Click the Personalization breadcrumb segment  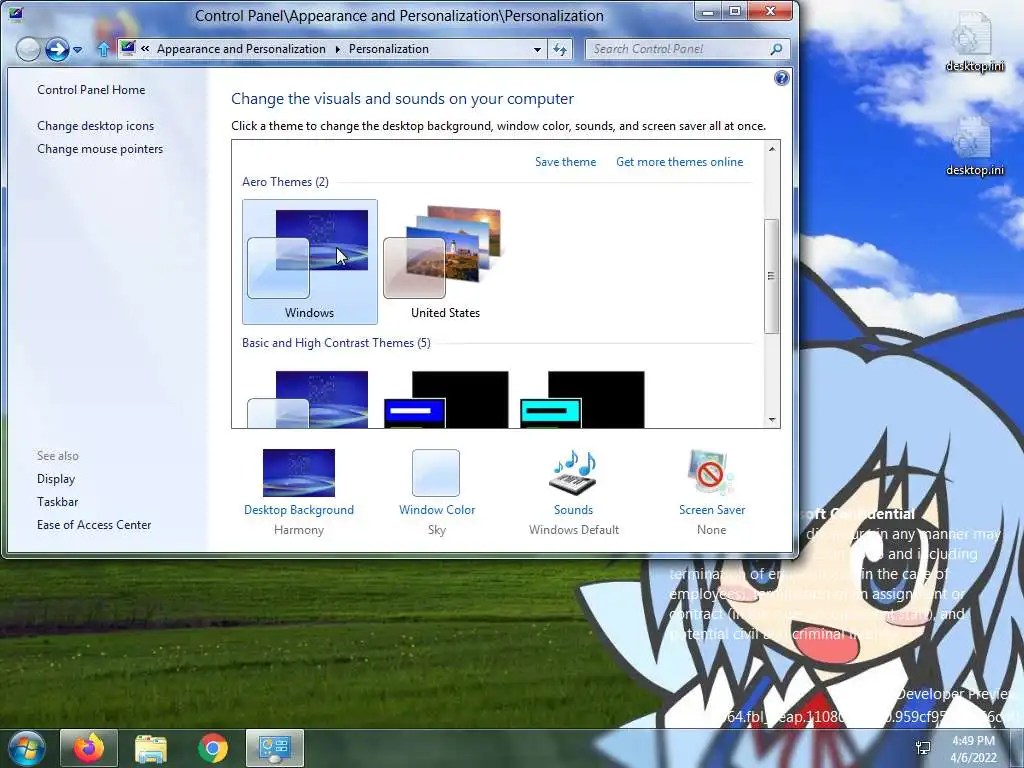tap(389, 49)
